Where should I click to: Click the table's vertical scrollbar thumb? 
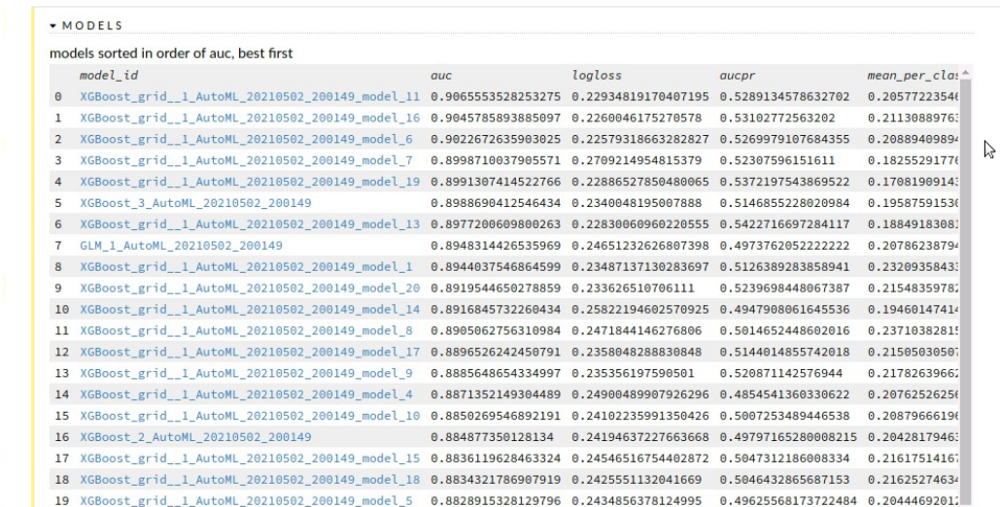tap(966, 290)
